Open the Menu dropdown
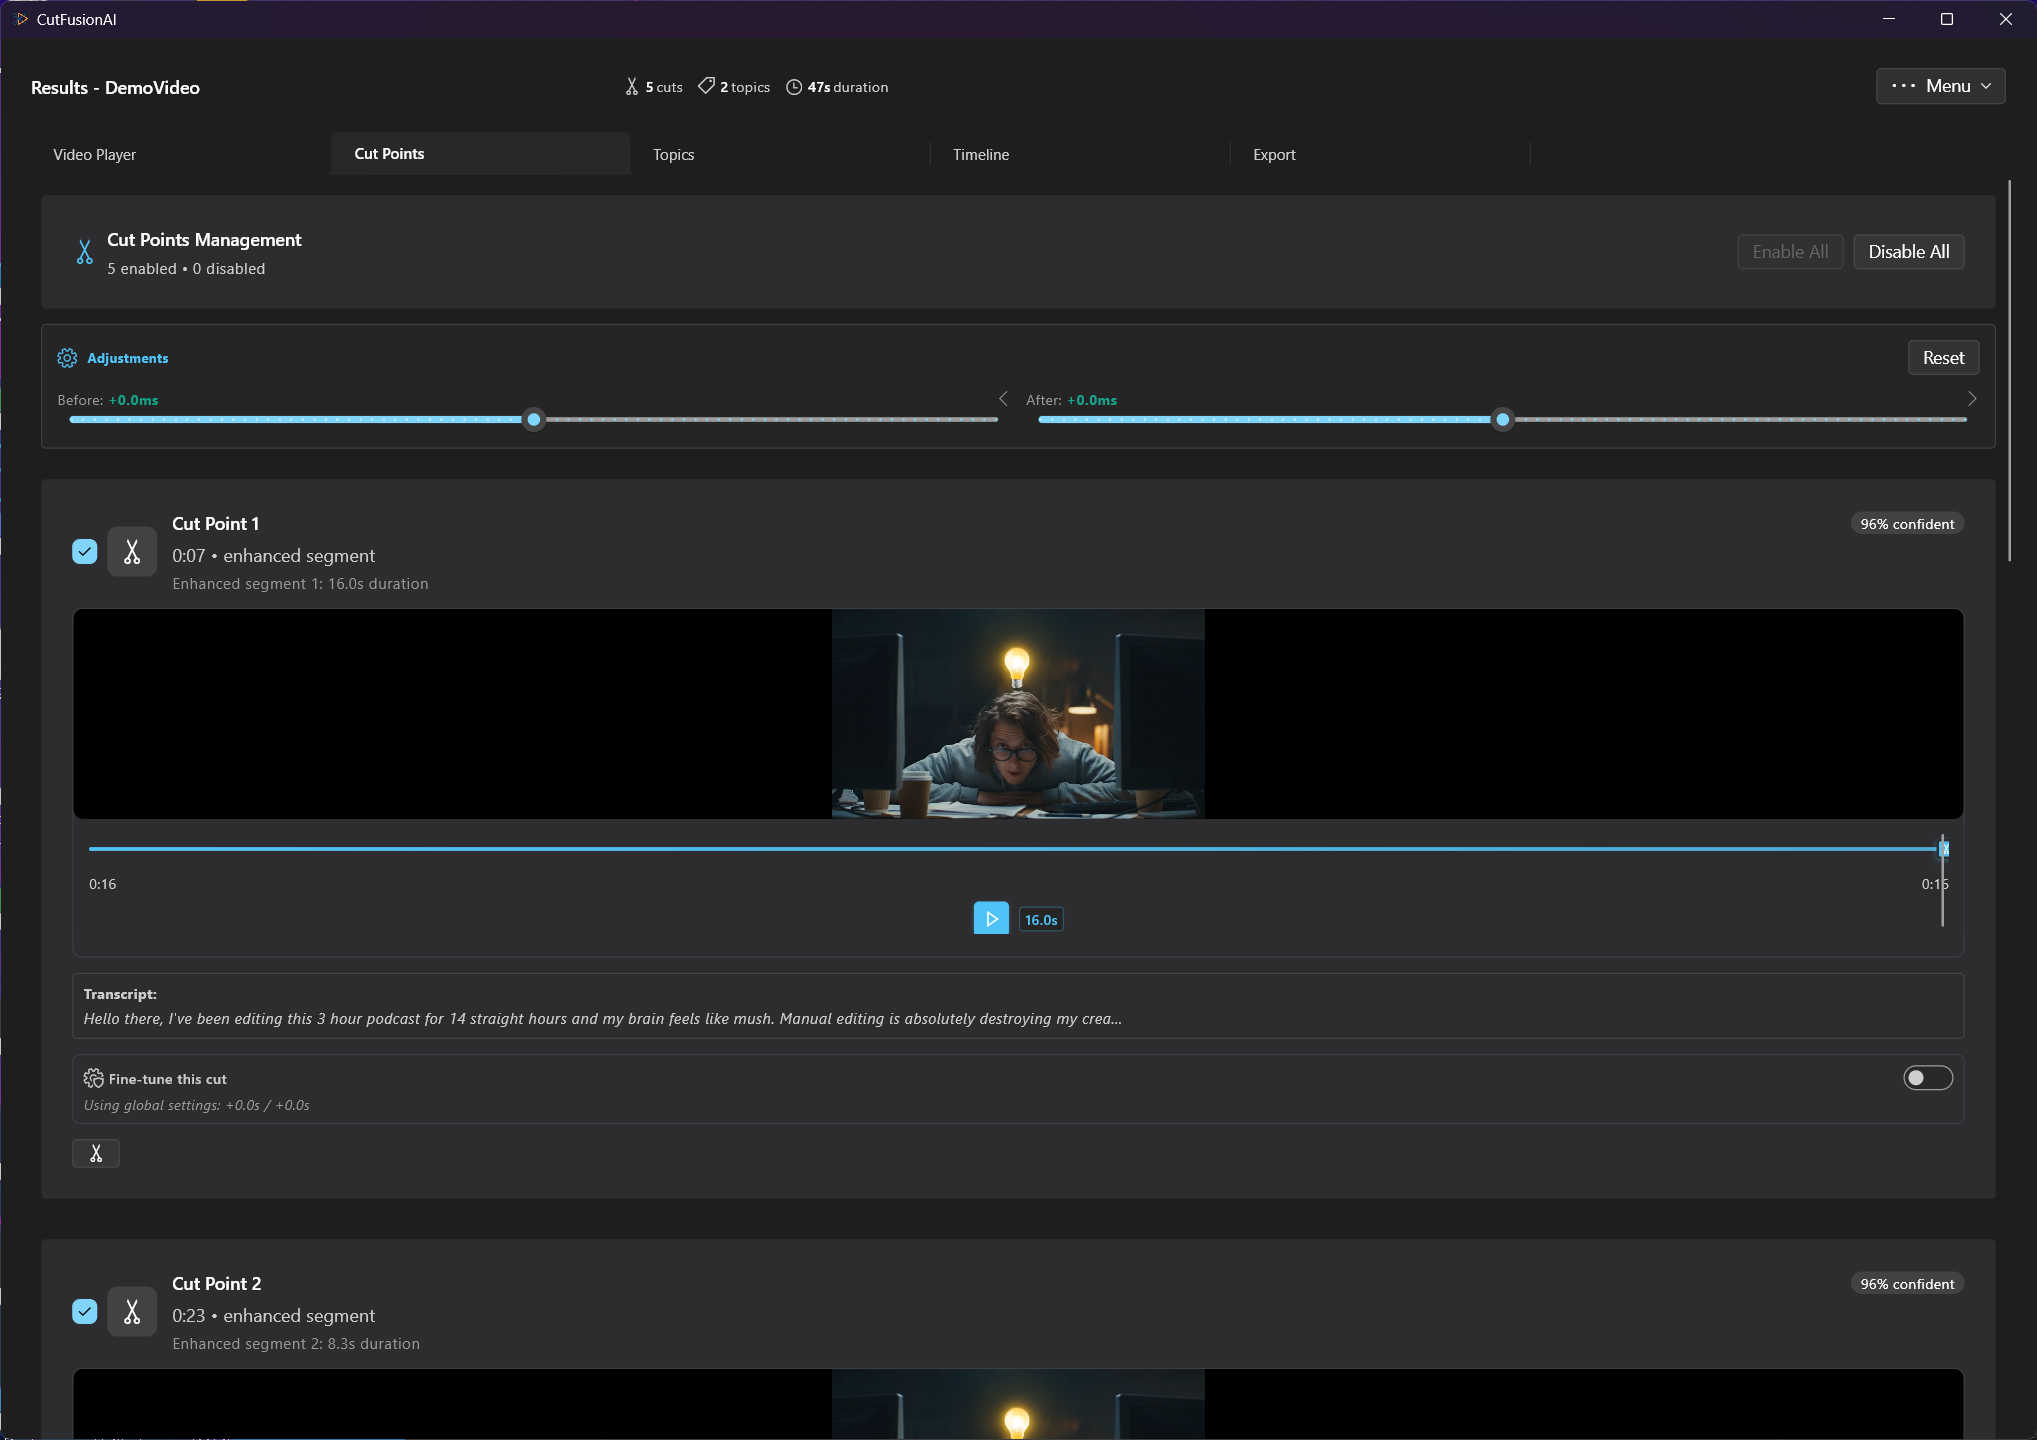The image size is (2037, 1440). tap(1940, 86)
